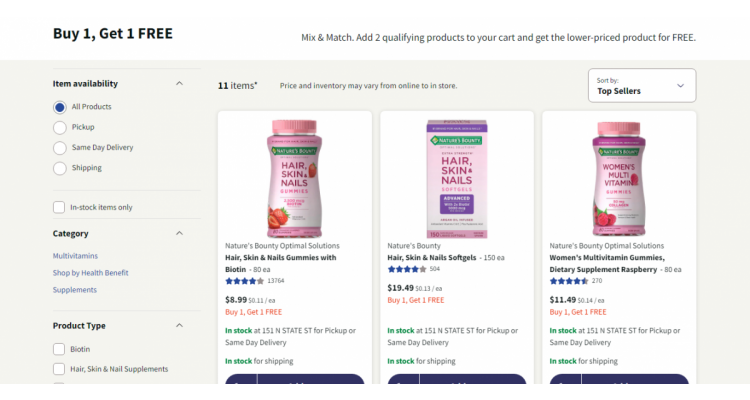Collapse the Category section chevron
This screenshot has height=400, width=750.
click(x=179, y=233)
